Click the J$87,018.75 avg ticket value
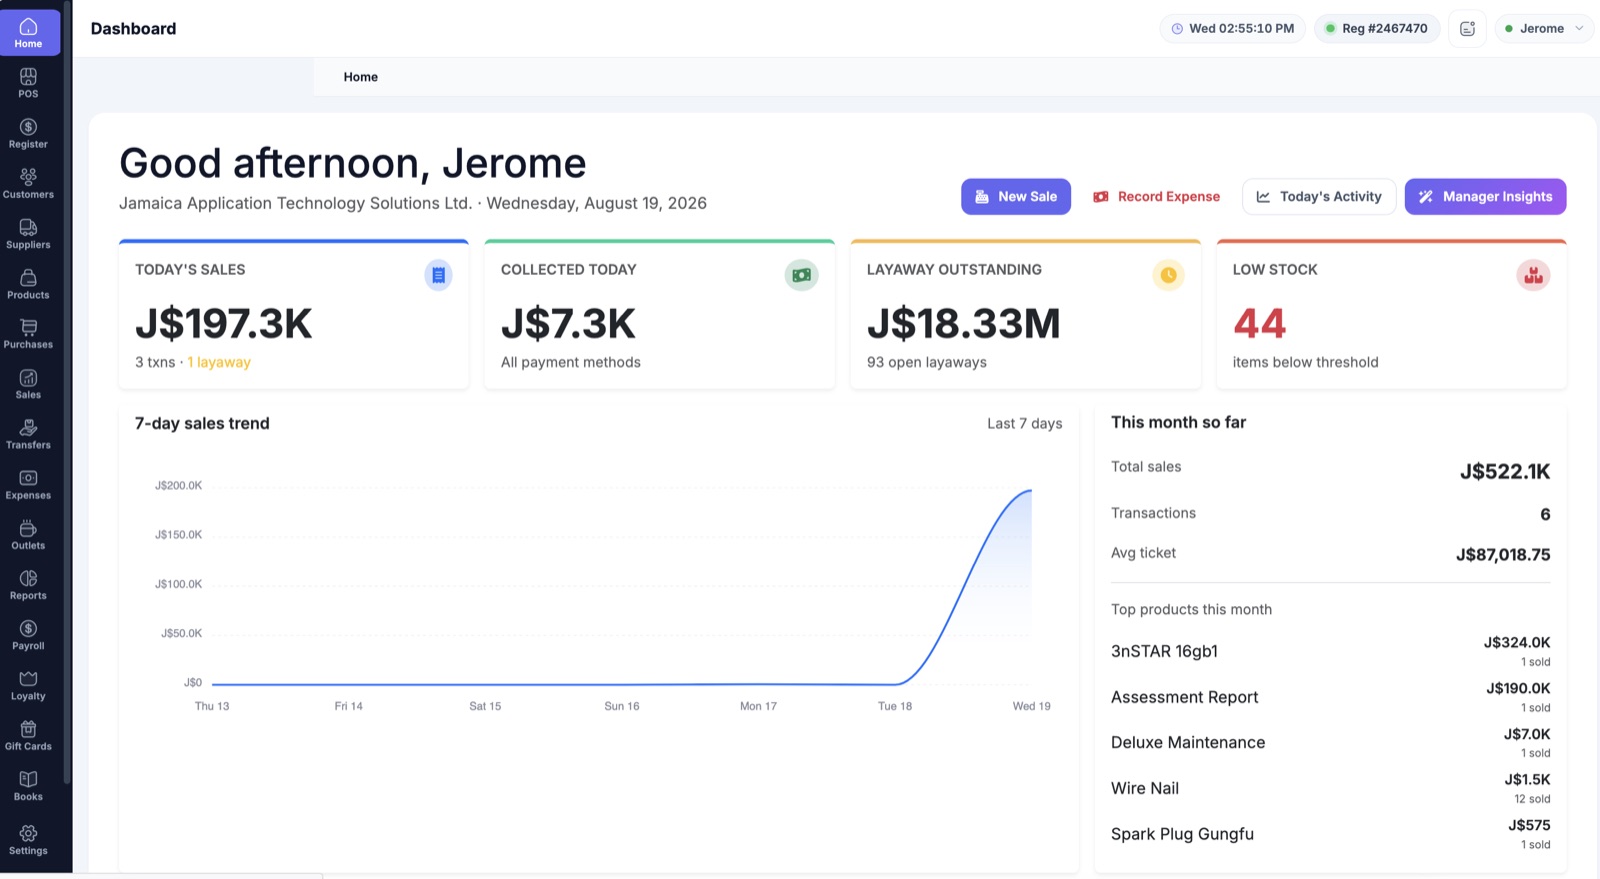Screen dimensions: 1600x879 pyautogui.click(x=1503, y=554)
